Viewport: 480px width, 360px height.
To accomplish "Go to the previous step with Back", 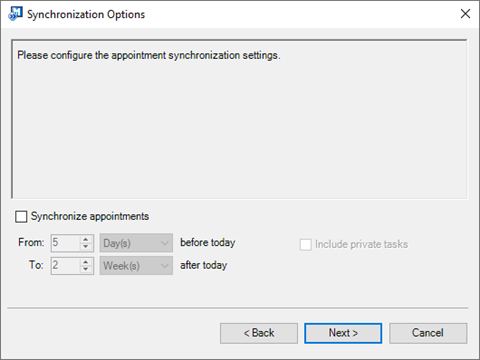I will tap(259, 333).
